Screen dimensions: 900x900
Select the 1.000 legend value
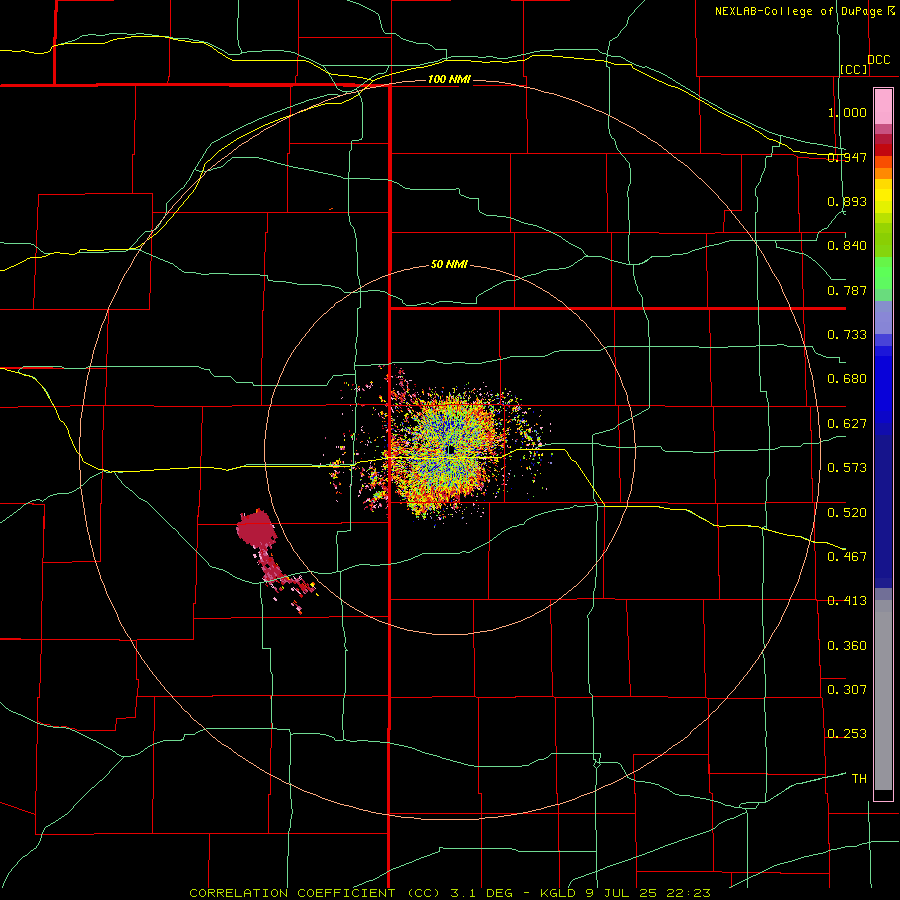(847, 112)
